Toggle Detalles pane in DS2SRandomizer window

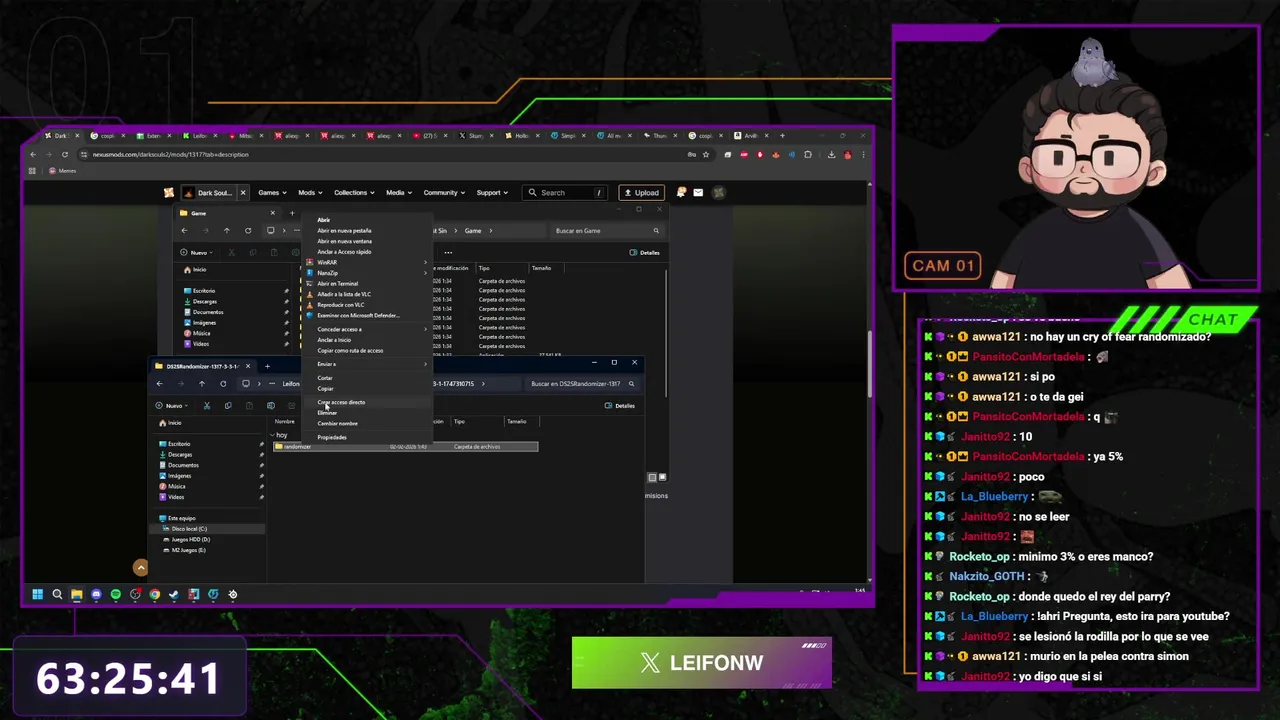pyautogui.click(x=620, y=405)
